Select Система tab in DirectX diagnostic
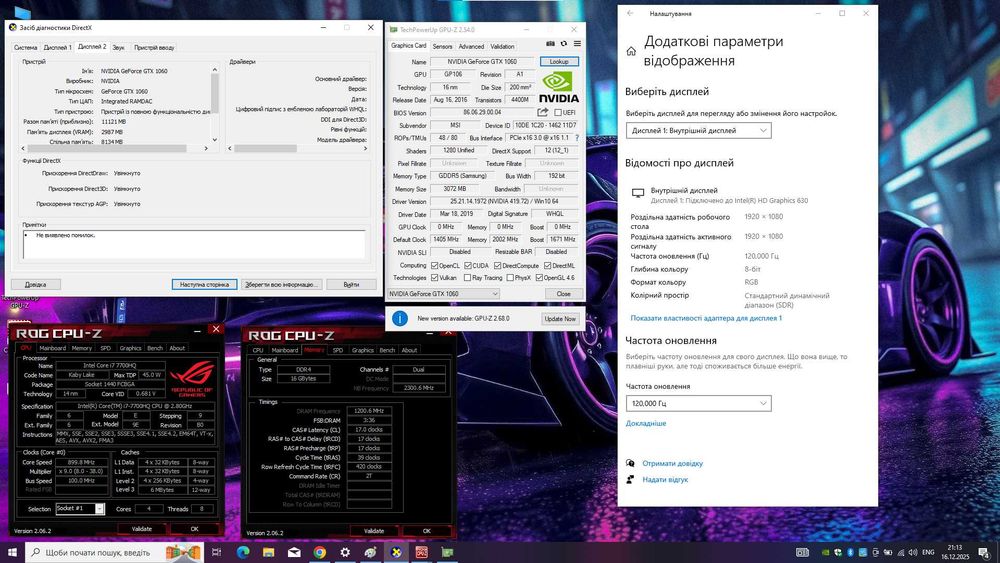 pyautogui.click(x=26, y=47)
